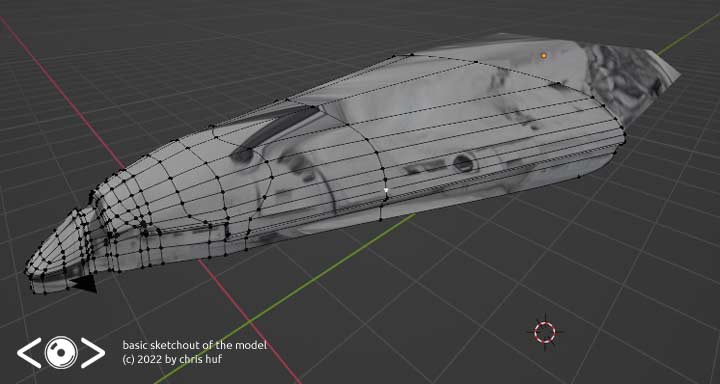This screenshot has width=720, height=384.
Task: Click the "basic sketchout of the model" caption
Action: pyautogui.click(x=194, y=345)
